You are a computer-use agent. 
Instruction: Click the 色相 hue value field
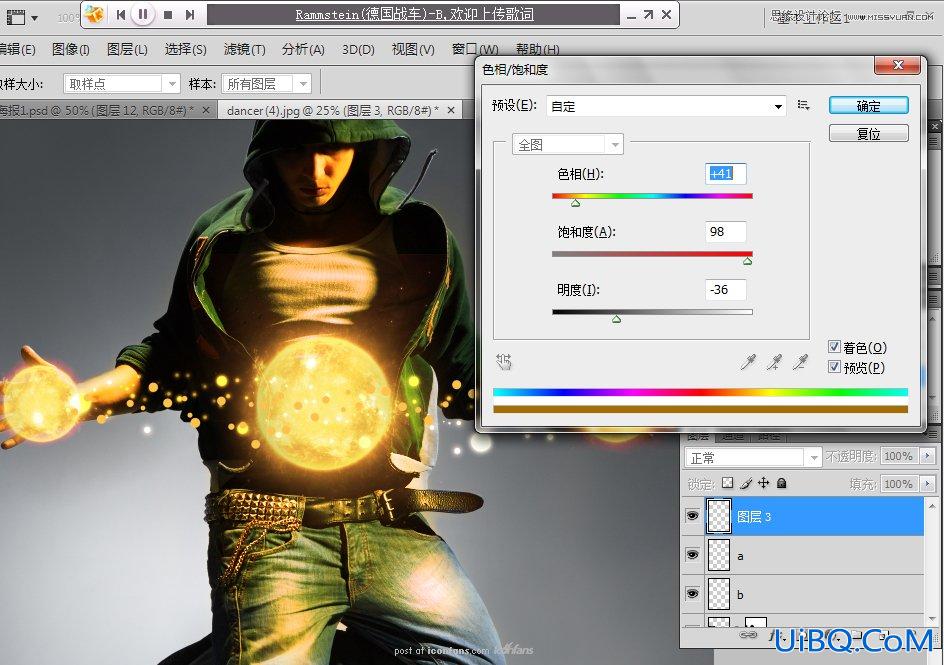pos(725,174)
